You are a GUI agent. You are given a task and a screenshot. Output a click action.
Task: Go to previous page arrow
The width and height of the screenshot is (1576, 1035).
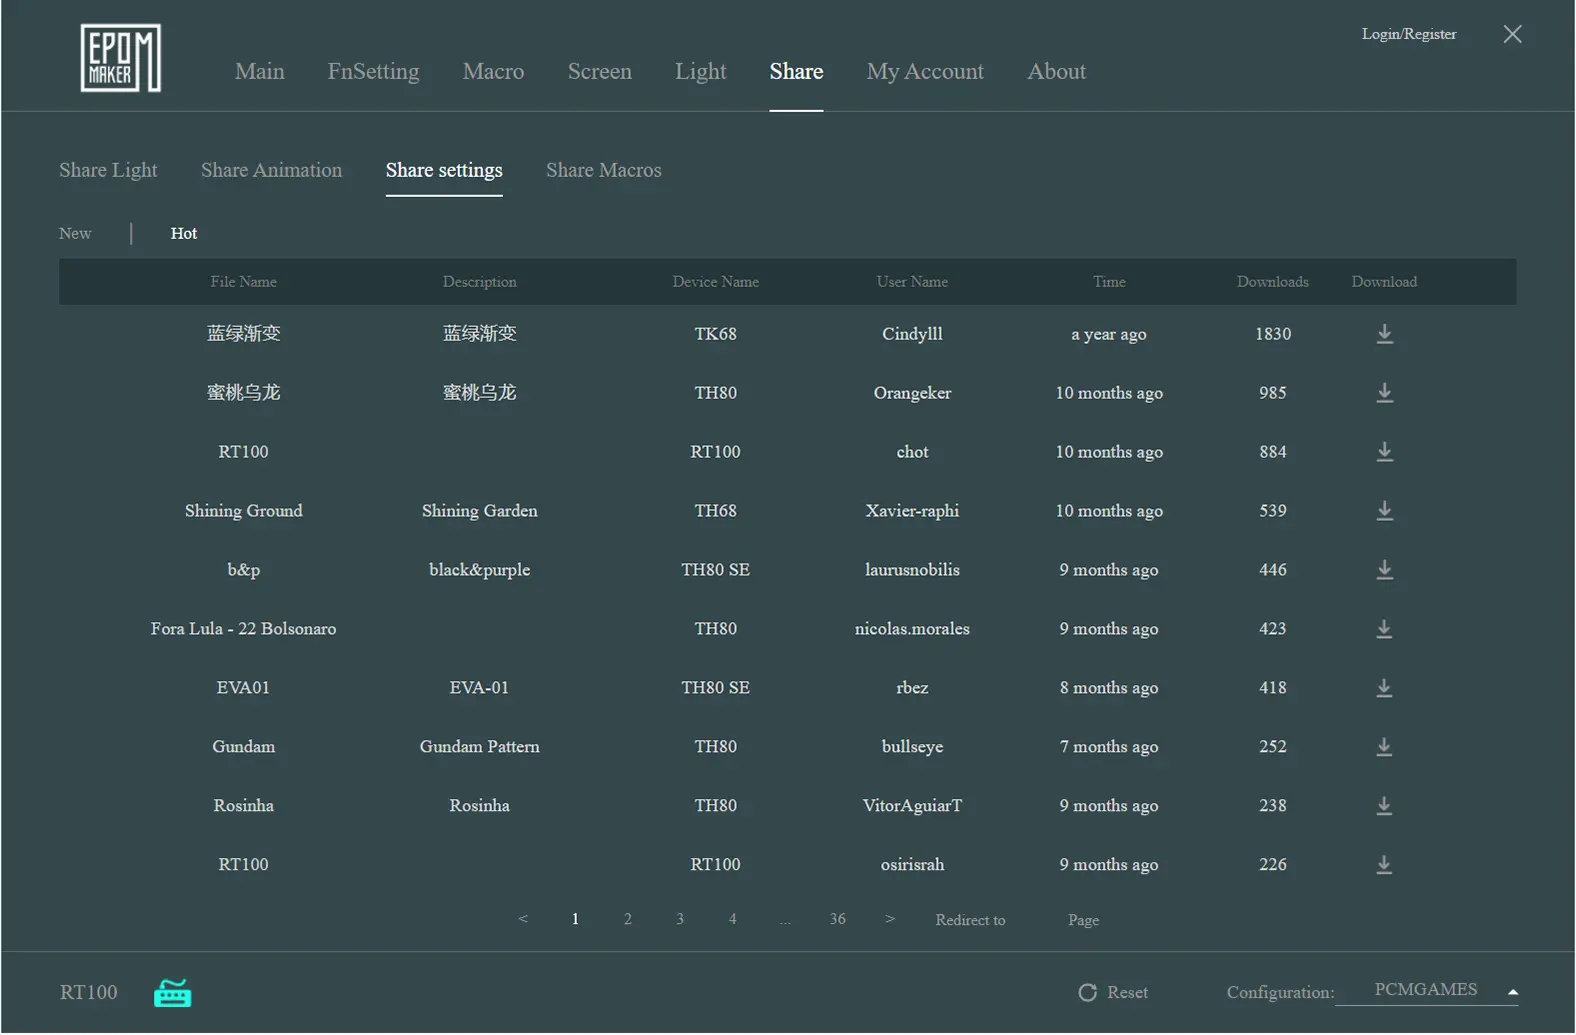click(523, 919)
